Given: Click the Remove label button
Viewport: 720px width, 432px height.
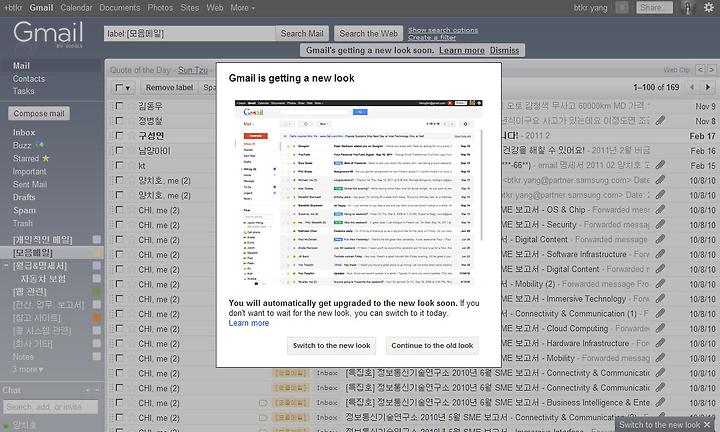Looking at the screenshot, I should (x=169, y=87).
